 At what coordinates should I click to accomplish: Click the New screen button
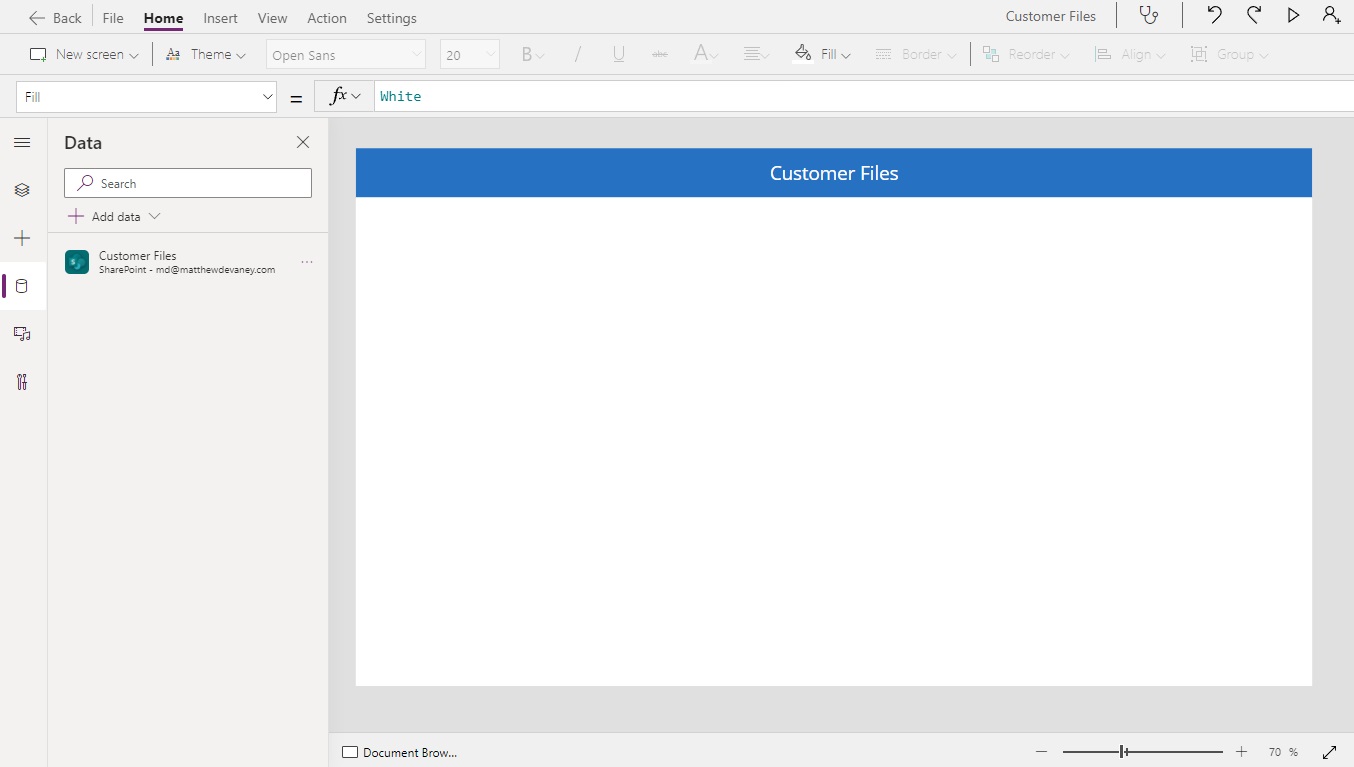(x=83, y=54)
